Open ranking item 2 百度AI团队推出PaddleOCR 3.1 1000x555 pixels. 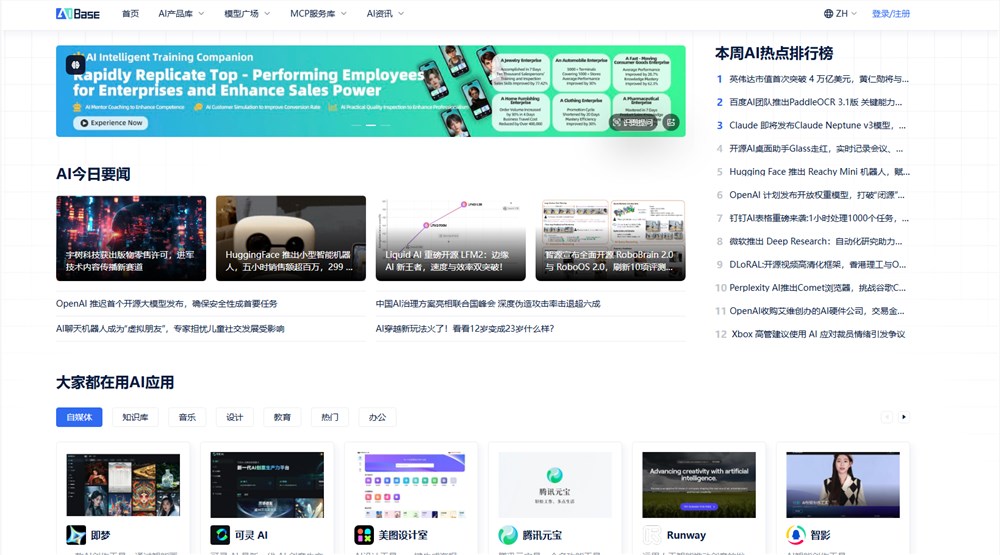[x=812, y=102]
